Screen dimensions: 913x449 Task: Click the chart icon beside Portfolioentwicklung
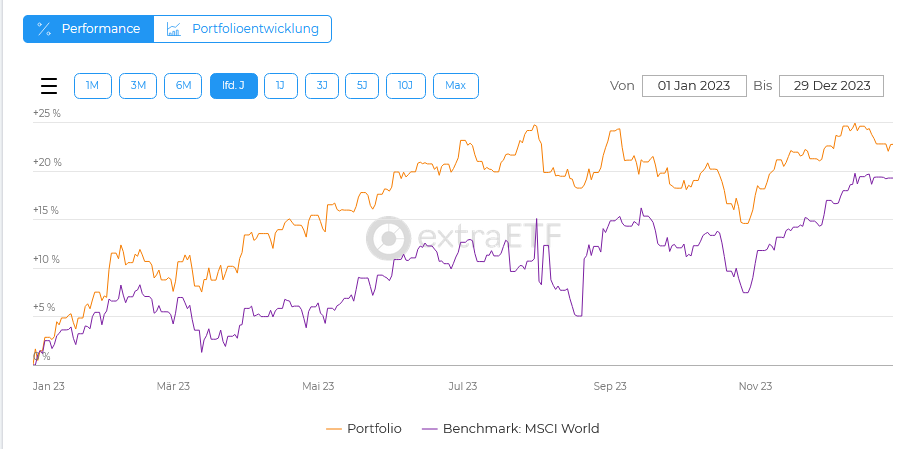(x=174, y=29)
